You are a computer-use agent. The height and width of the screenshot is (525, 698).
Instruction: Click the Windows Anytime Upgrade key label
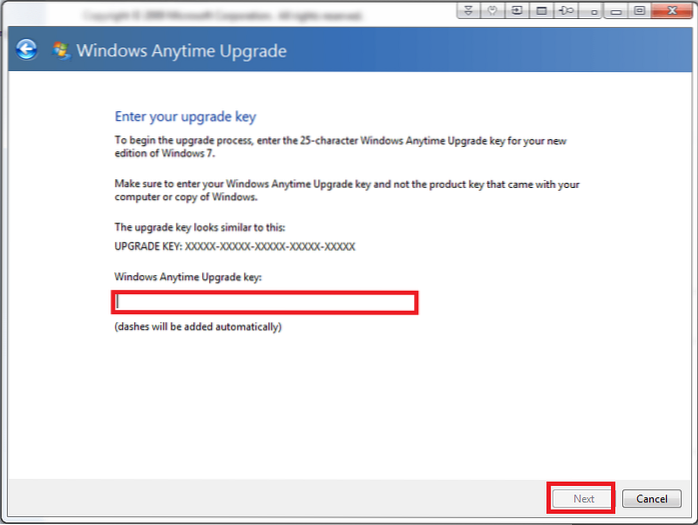click(x=188, y=277)
